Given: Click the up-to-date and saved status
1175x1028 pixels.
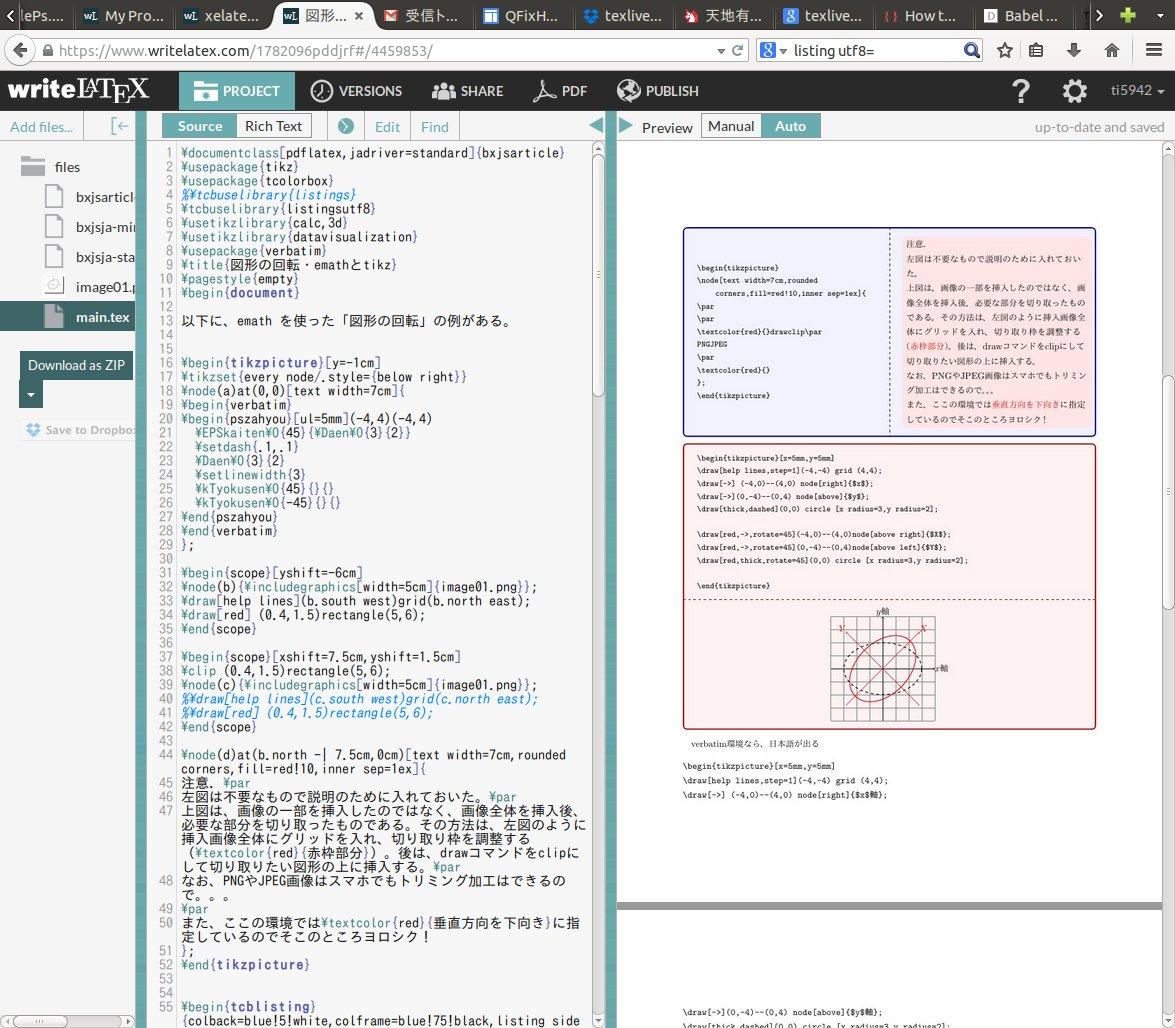Looking at the screenshot, I should pos(1099,127).
